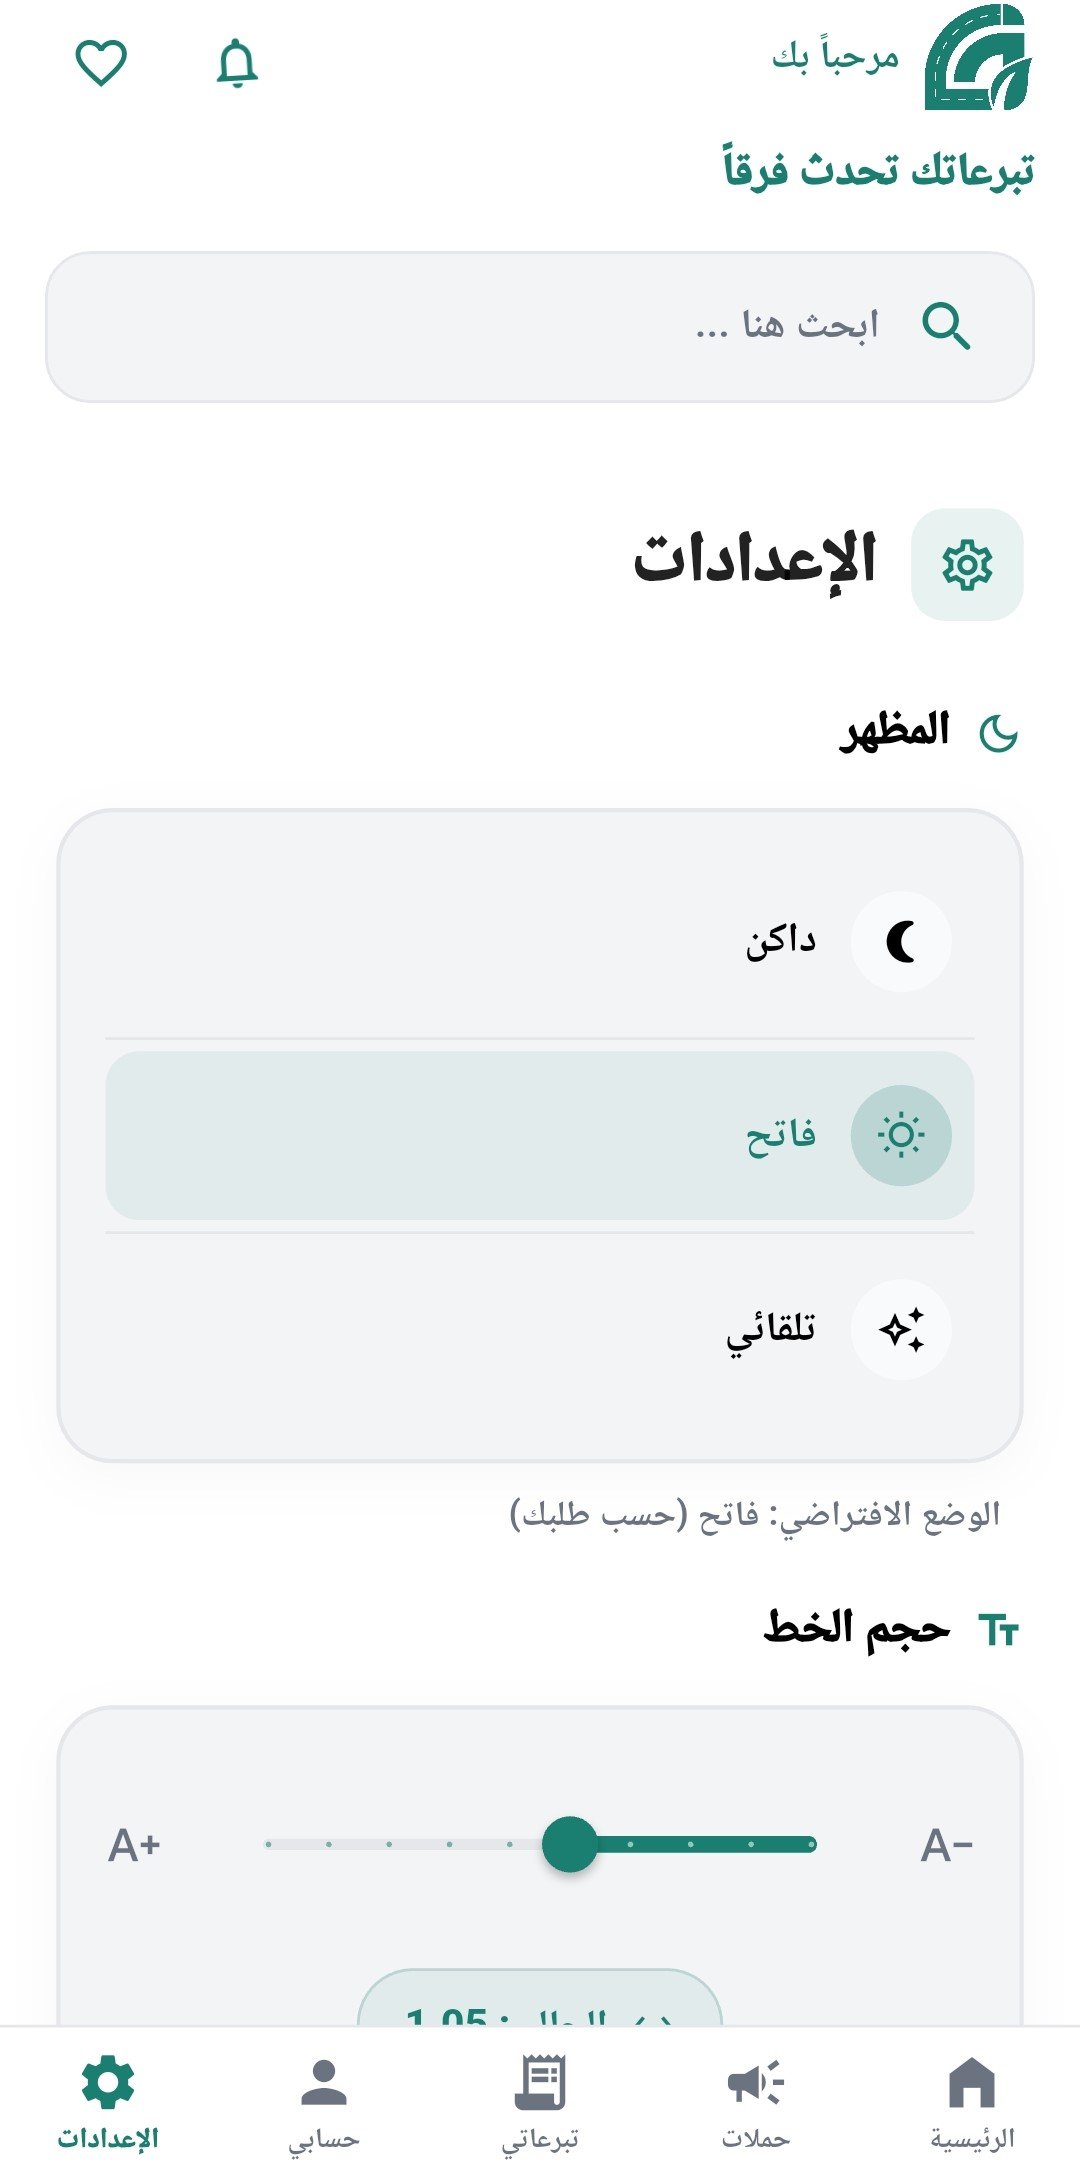The width and height of the screenshot is (1080, 2173).
Task: Click the settings gear beside الإعدادات heading
Action: (967, 565)
